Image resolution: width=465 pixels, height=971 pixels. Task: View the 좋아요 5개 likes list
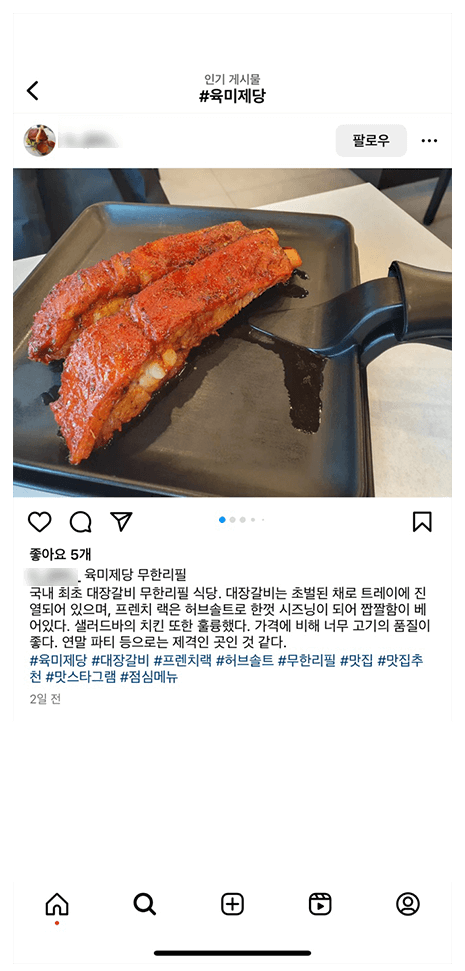click(60, 554)
